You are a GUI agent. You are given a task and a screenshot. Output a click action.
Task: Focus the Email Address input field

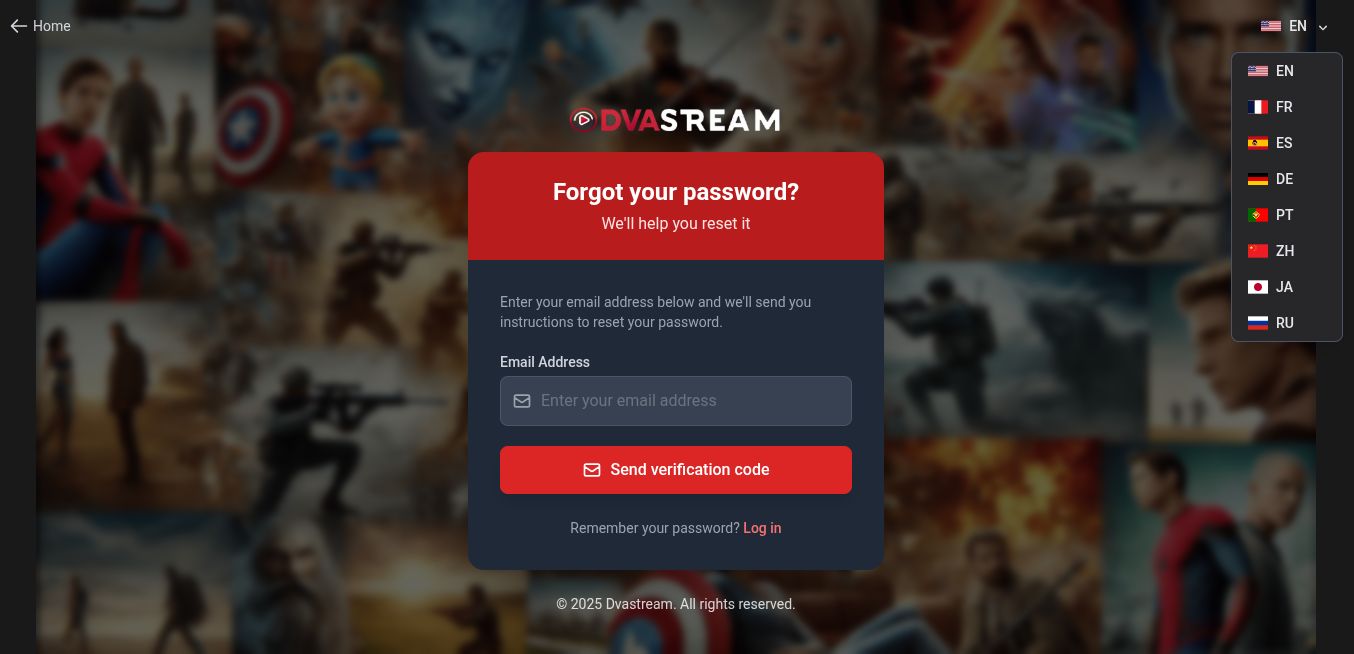676,401
